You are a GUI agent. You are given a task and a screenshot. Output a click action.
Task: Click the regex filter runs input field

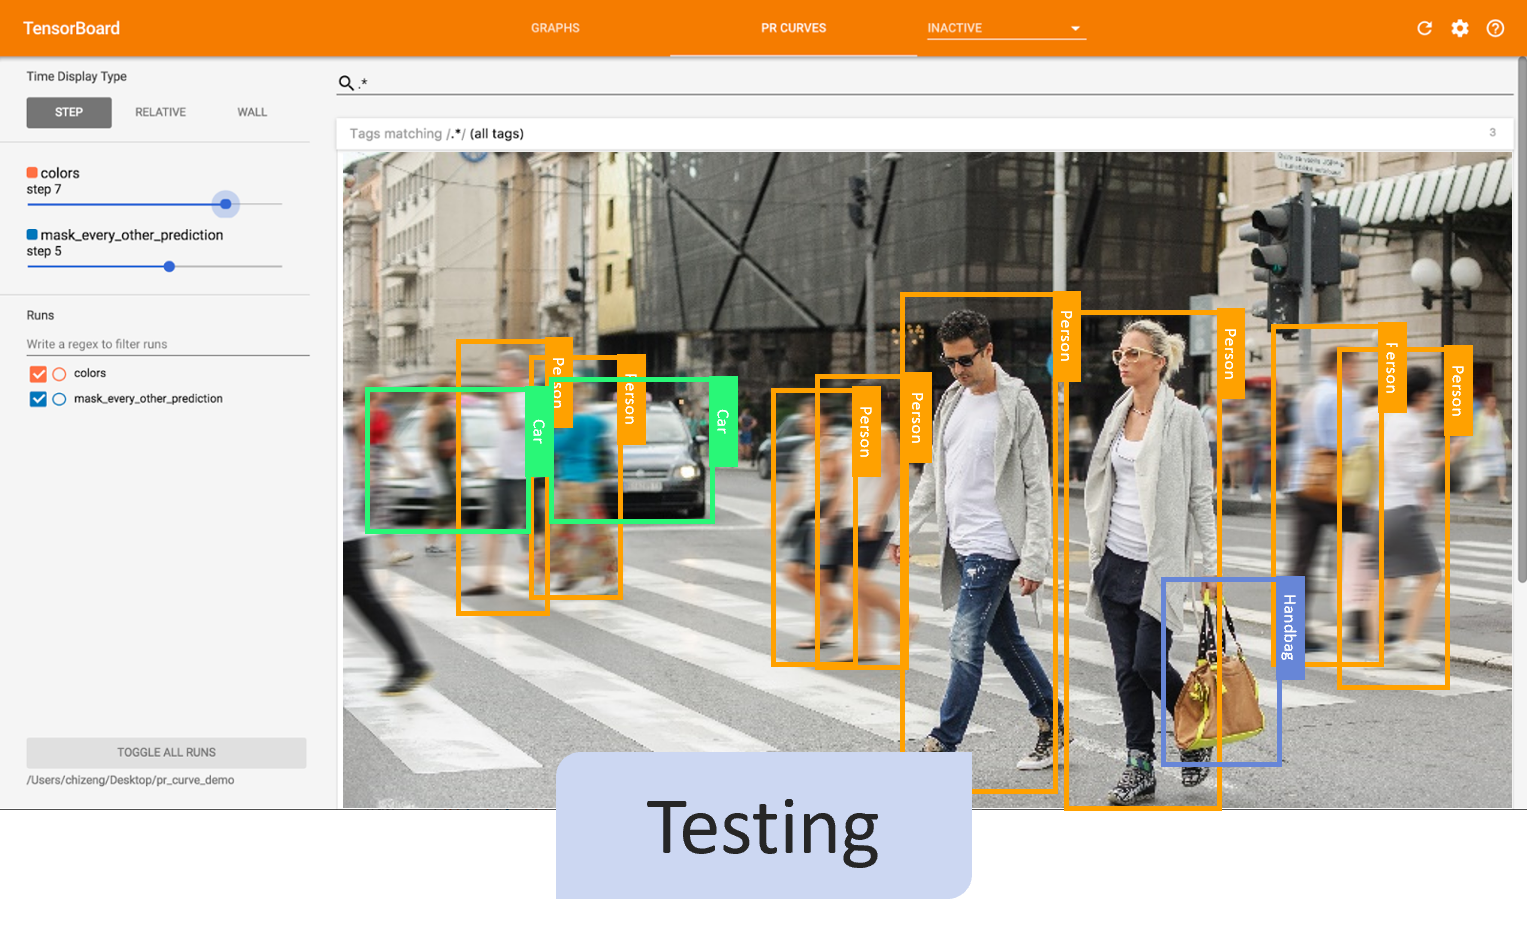tap(168, 344)
